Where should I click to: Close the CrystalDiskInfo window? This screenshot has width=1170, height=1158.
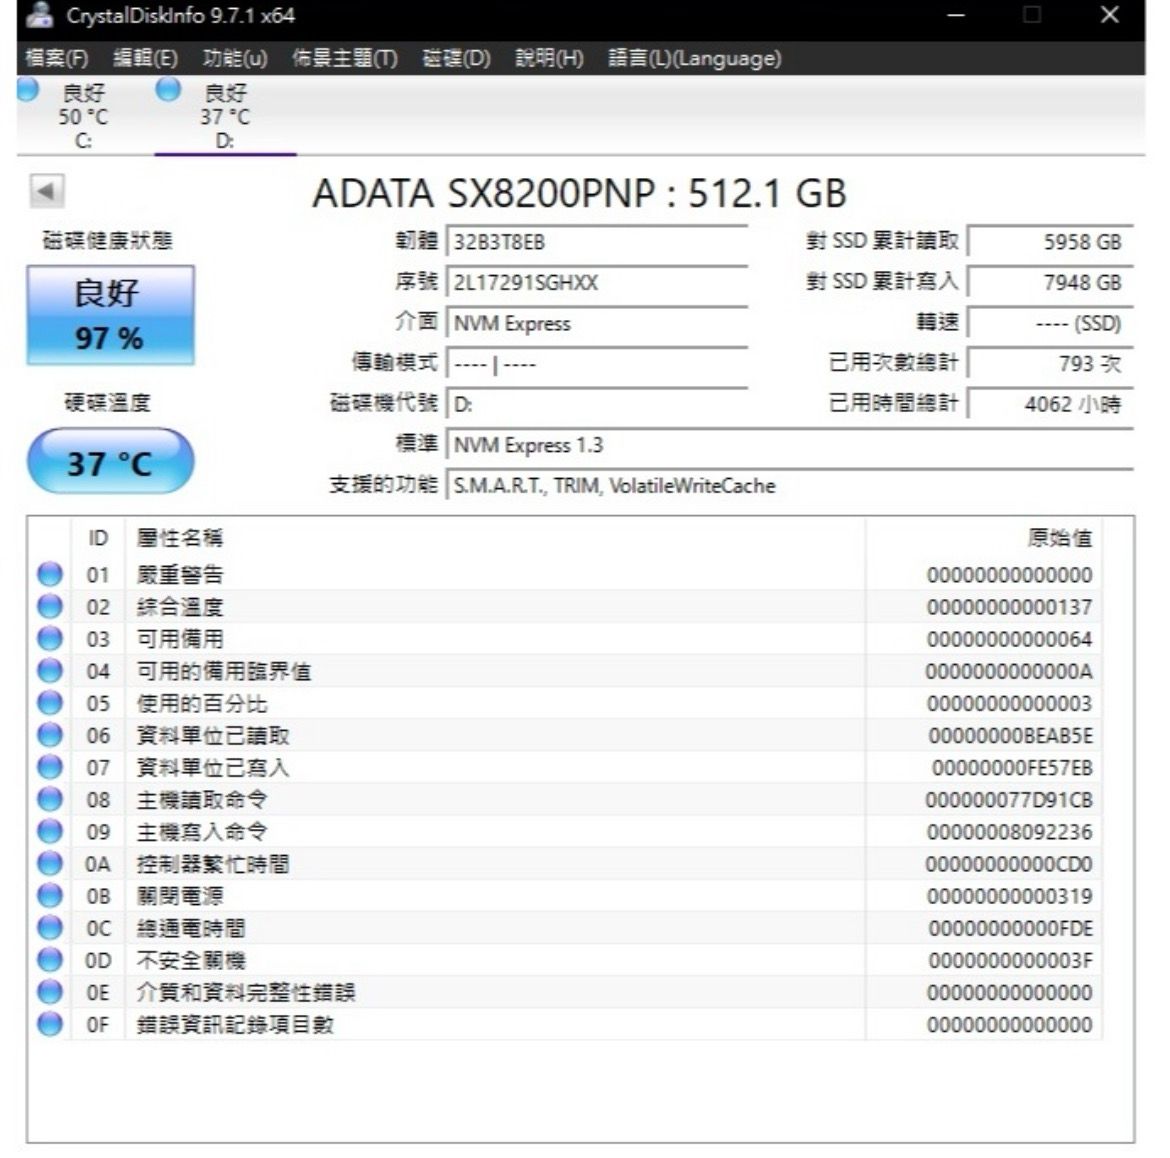(1110, 15)
